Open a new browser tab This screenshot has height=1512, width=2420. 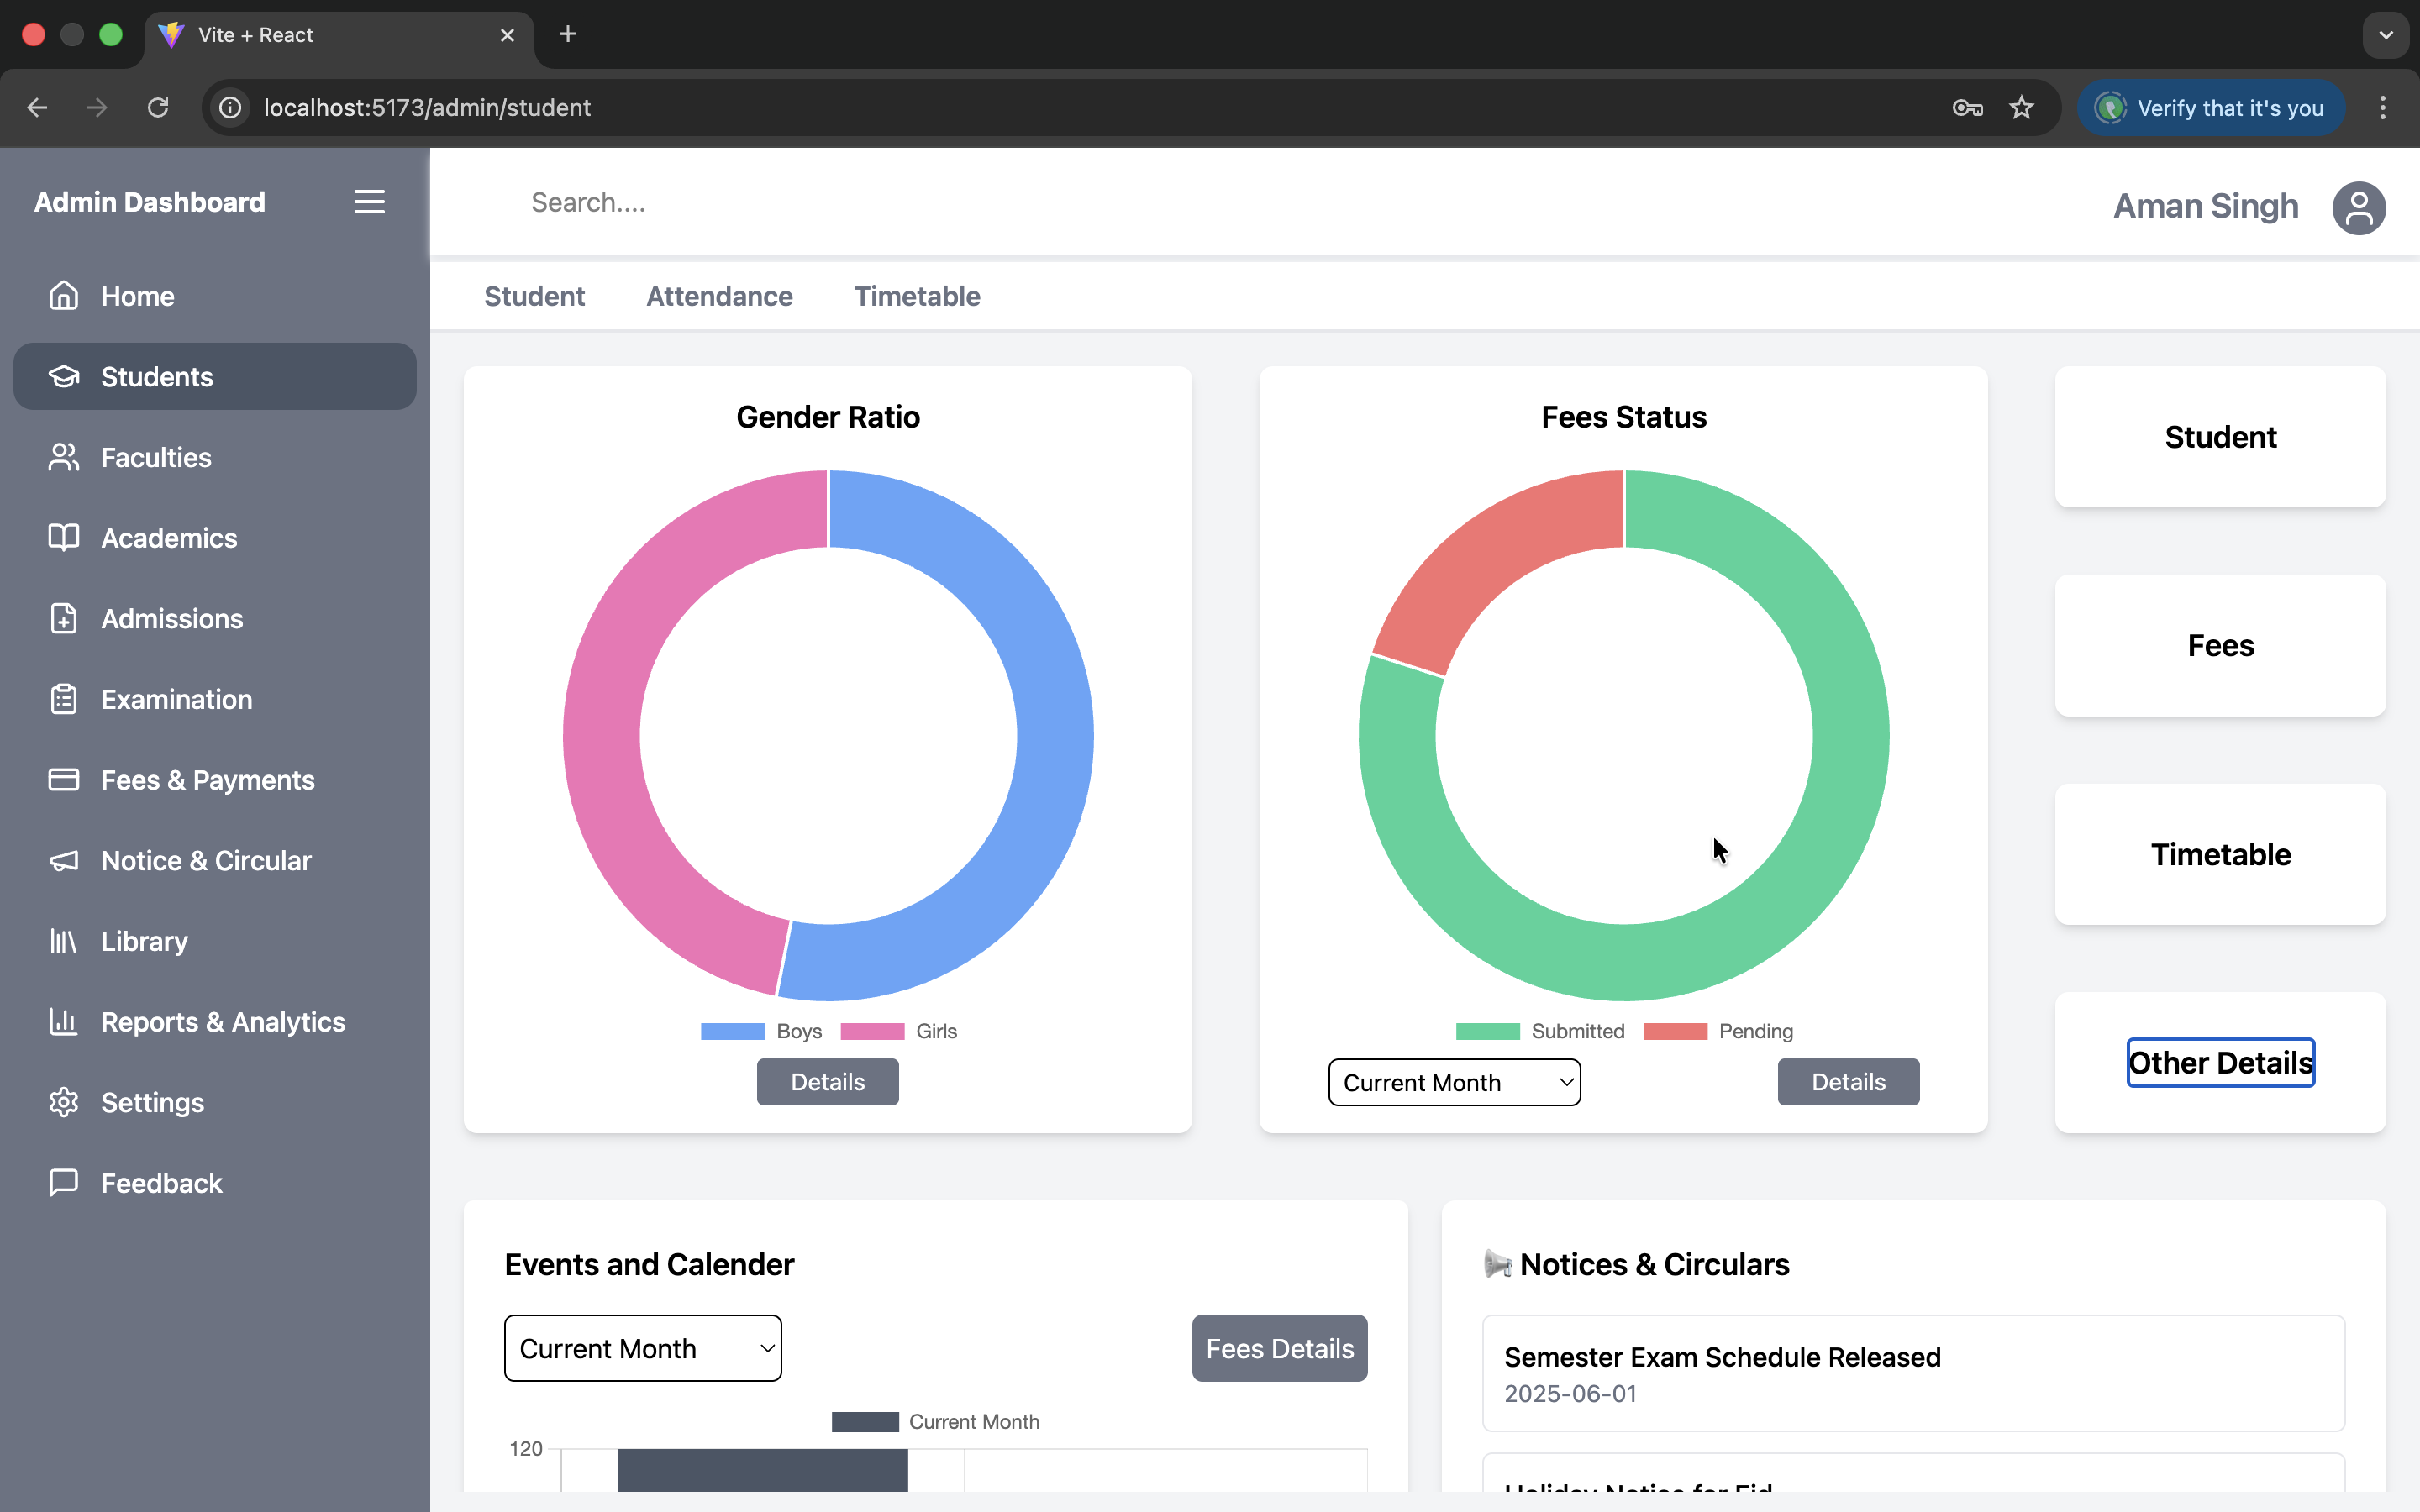[568, 34]
